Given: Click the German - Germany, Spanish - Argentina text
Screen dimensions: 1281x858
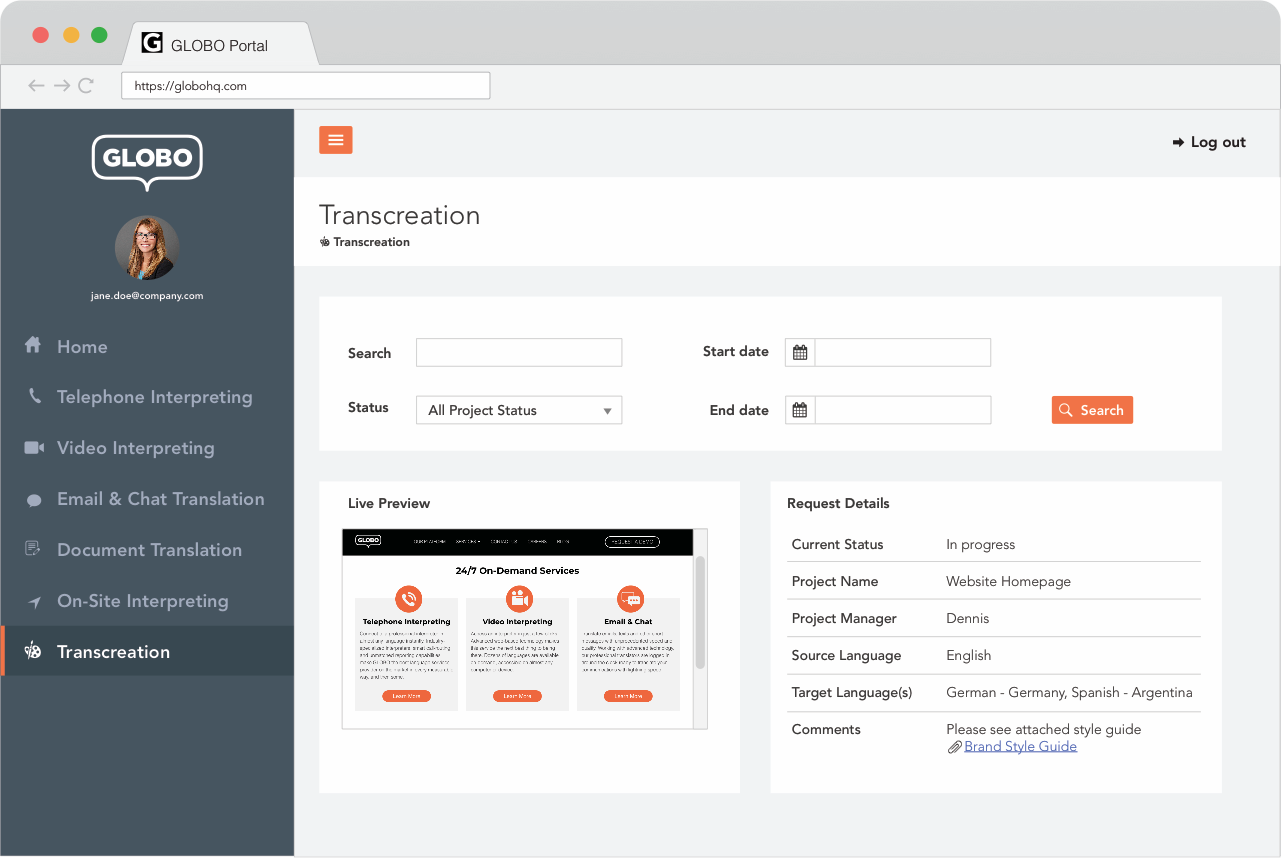Looking at the screenshot, I should coord(1069,693).
